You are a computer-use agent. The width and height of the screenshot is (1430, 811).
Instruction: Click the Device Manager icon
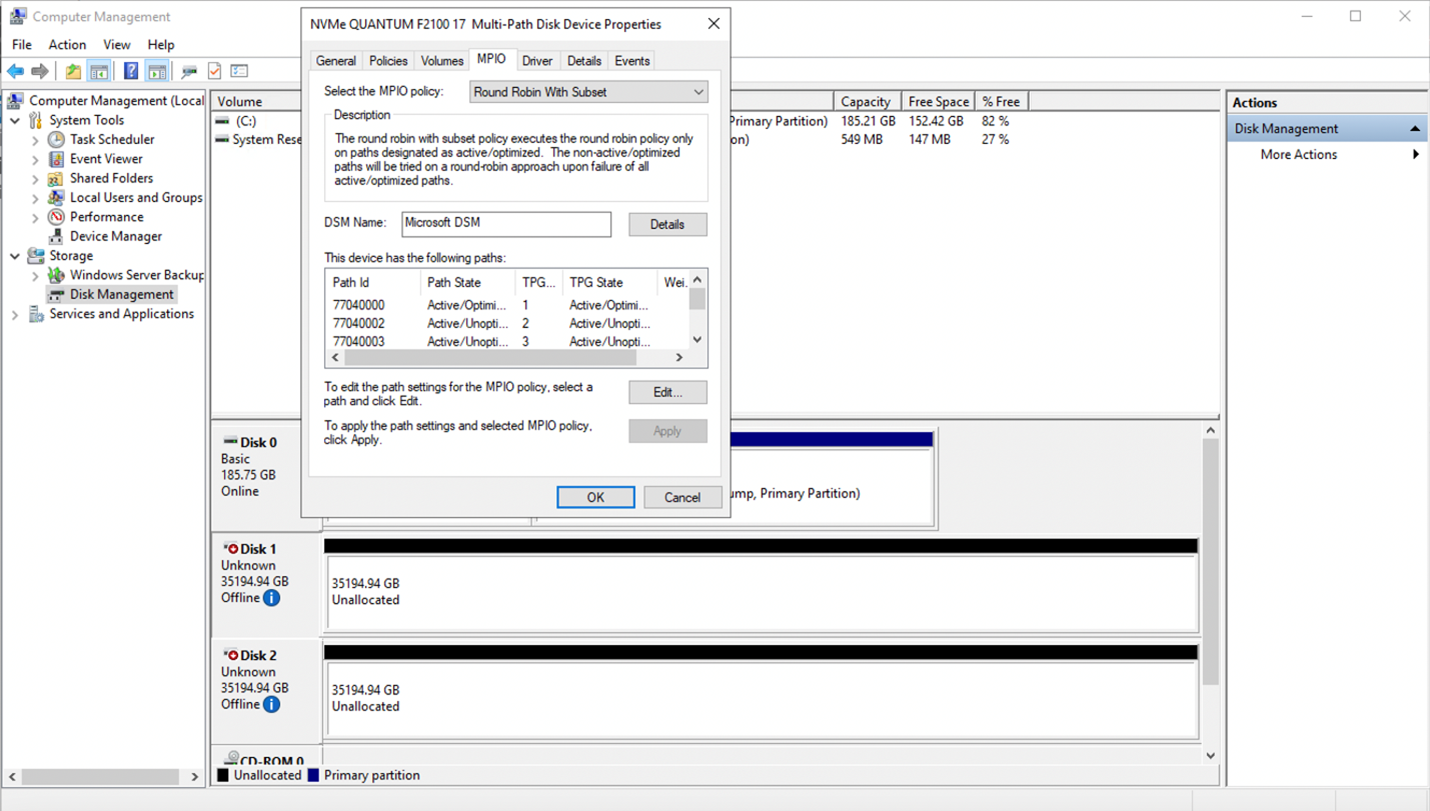(x=56, y=236)
